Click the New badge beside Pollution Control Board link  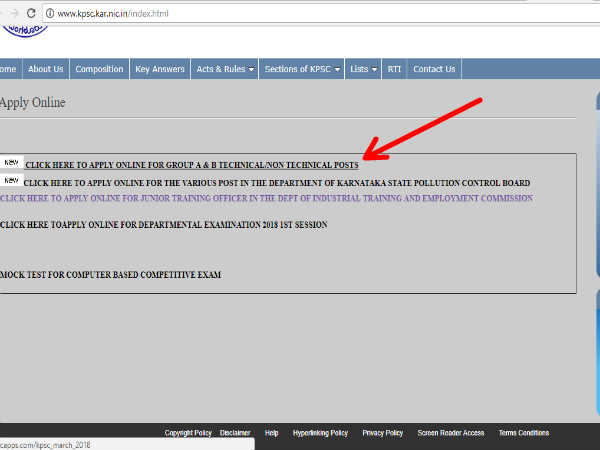11,180
